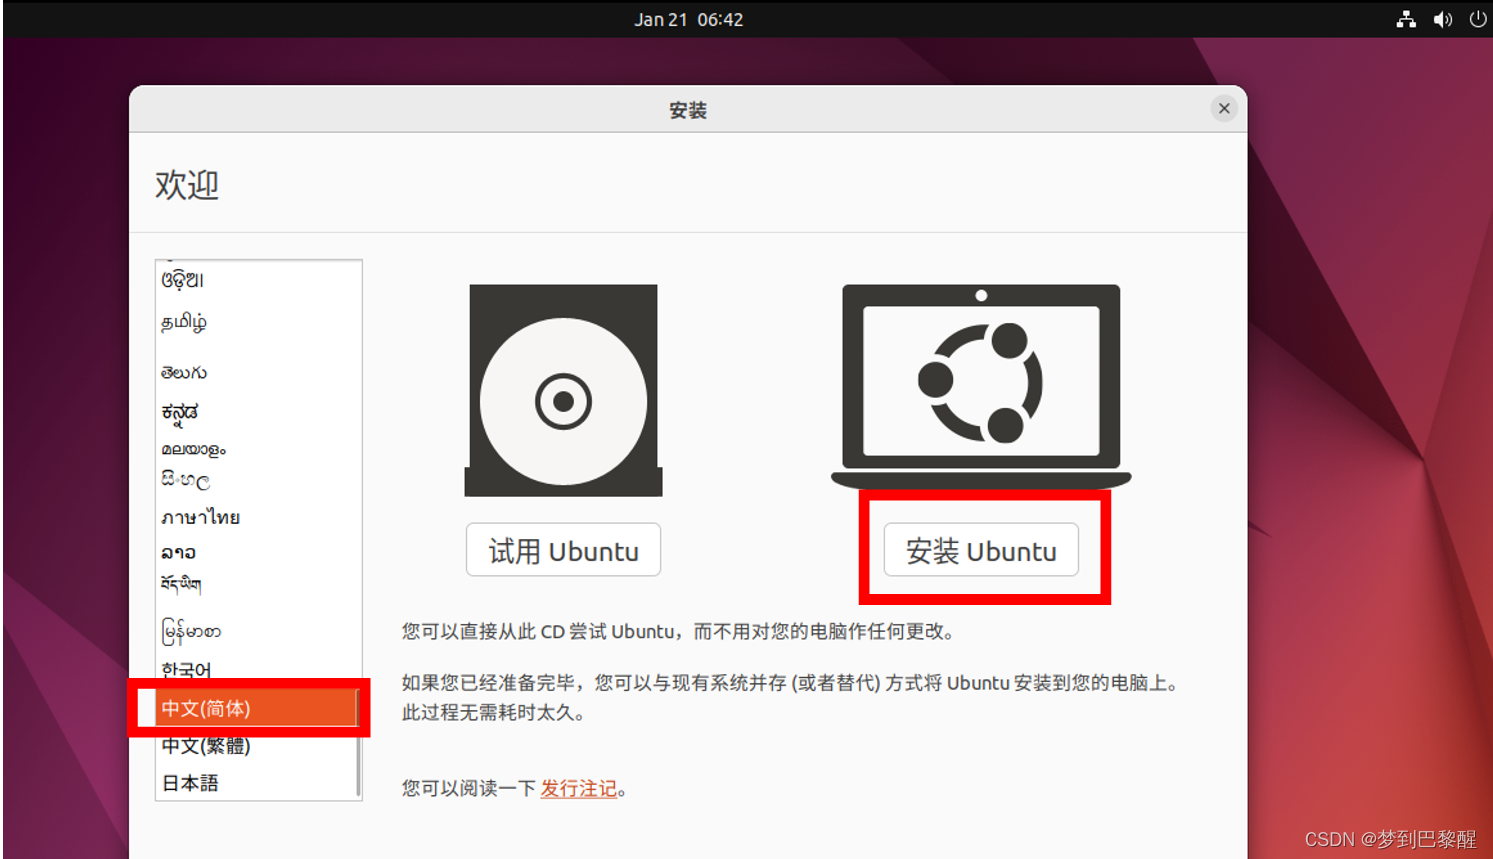The width and height of the screenshot is (1493, 859).
Task: Click the laptop Ubuntu logo icon
Action: tap(981, 387)
